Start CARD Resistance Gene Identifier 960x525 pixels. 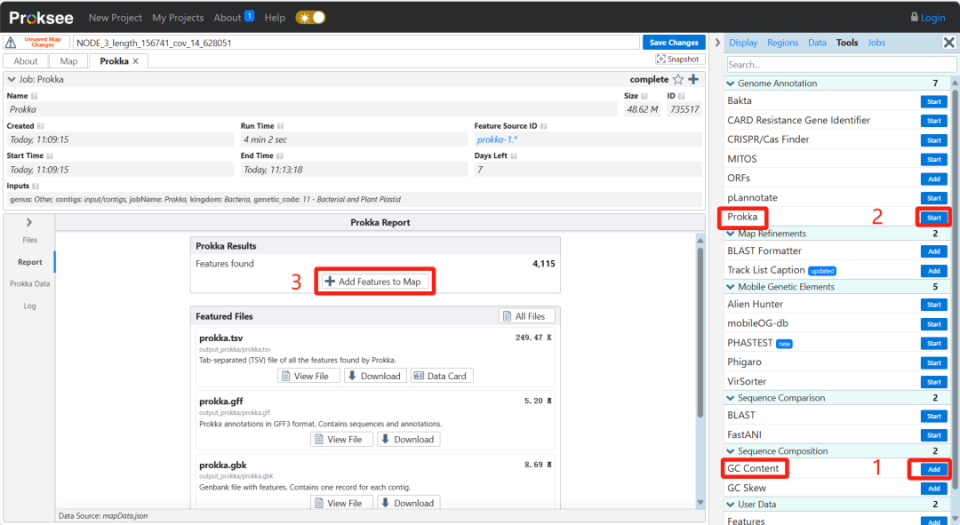[x=934, y=121]
